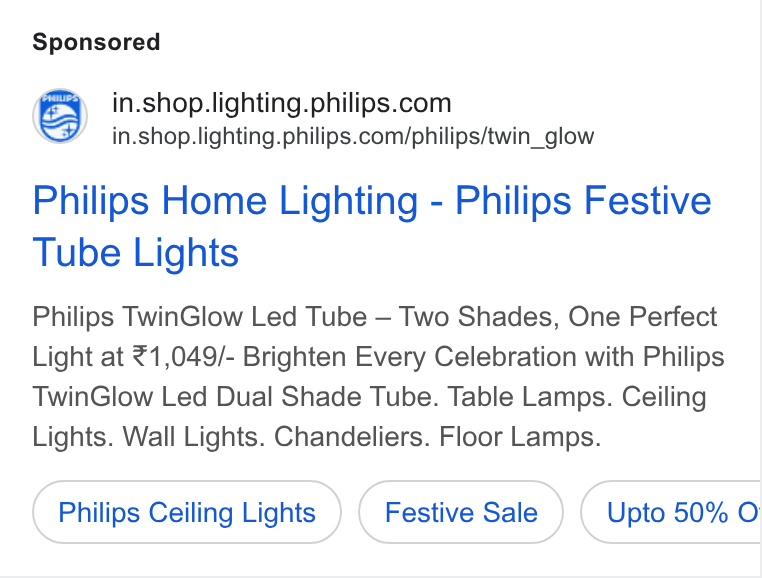Click the Upto 50% Off chip

[671, 512]
